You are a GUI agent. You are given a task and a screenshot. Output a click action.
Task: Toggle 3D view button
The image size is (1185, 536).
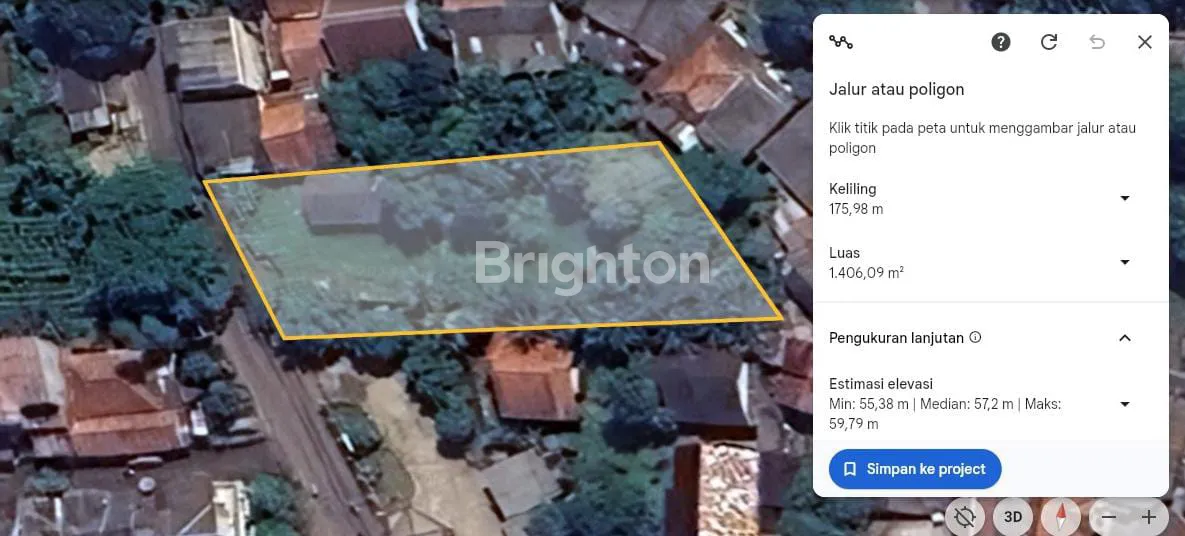[1013, 517]
